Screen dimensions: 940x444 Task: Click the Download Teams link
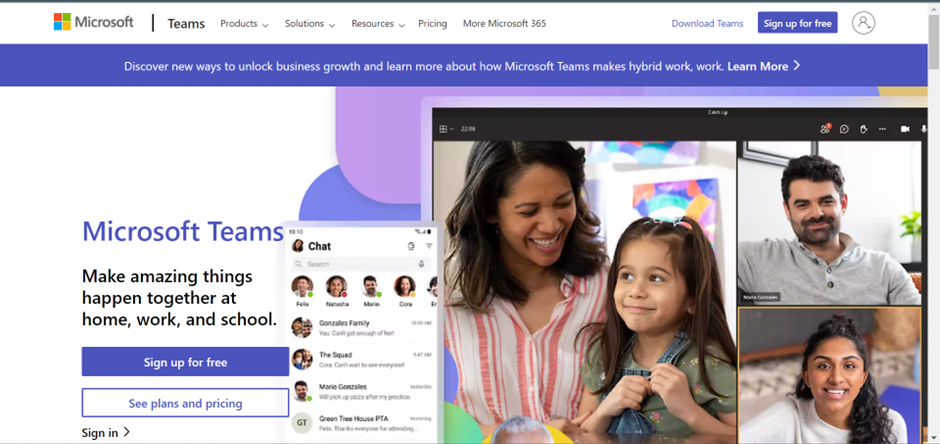click(707, 23)
